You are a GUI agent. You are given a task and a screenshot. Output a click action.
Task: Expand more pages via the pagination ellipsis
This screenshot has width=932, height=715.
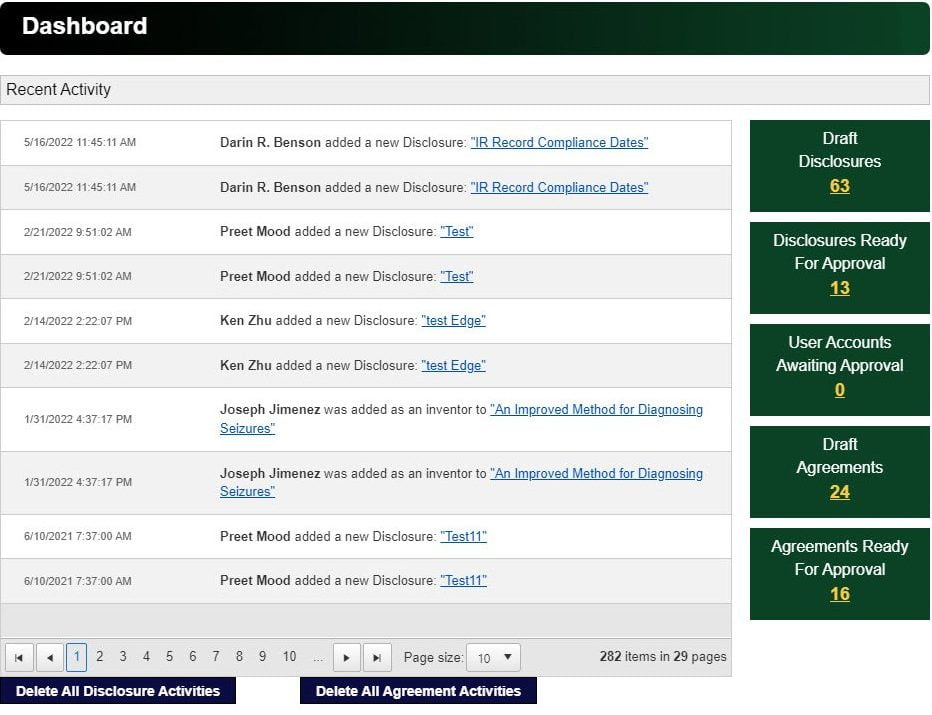[318, 657]
